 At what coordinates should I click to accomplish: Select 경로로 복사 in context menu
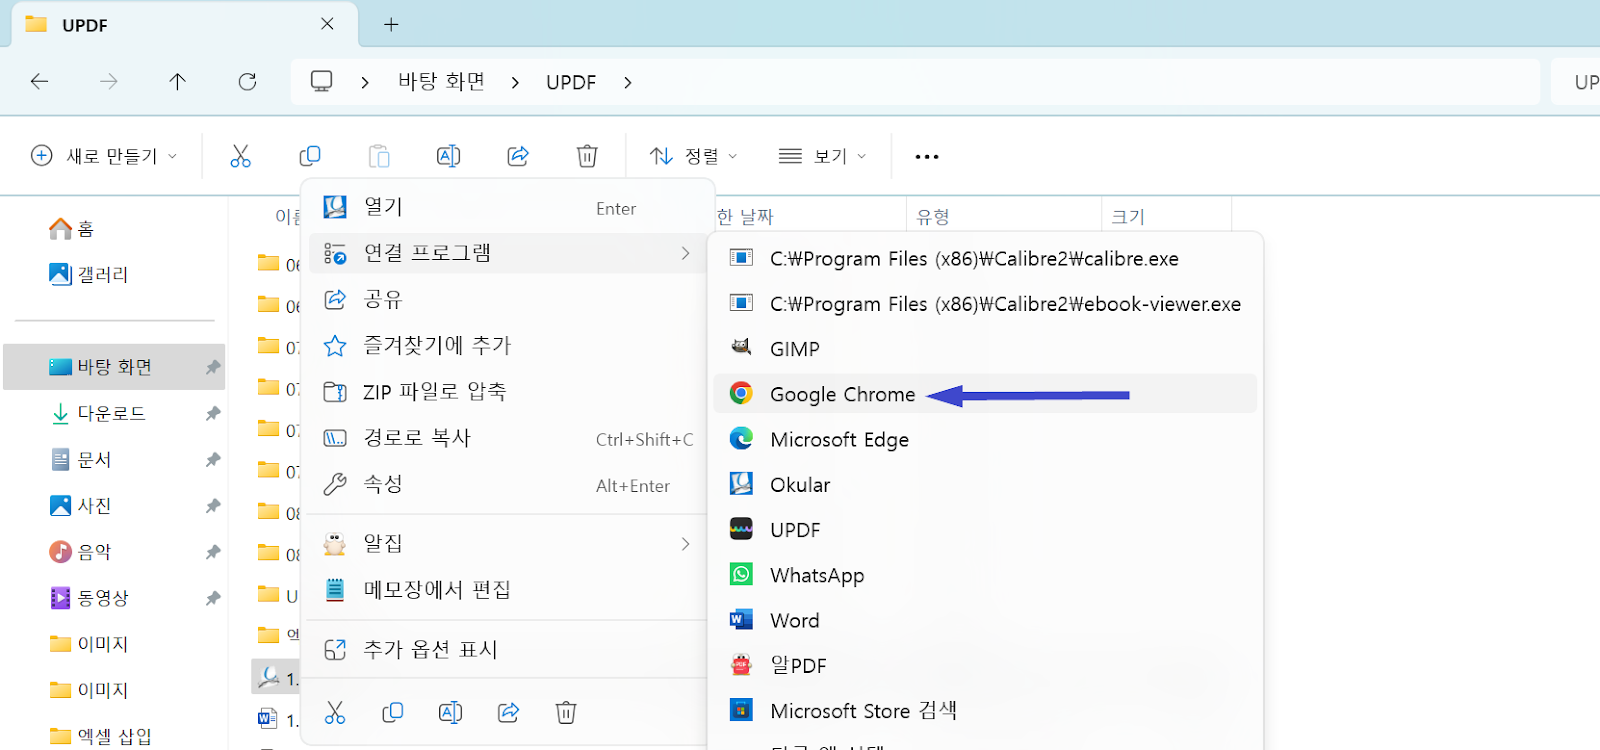(x=508, y=438)
